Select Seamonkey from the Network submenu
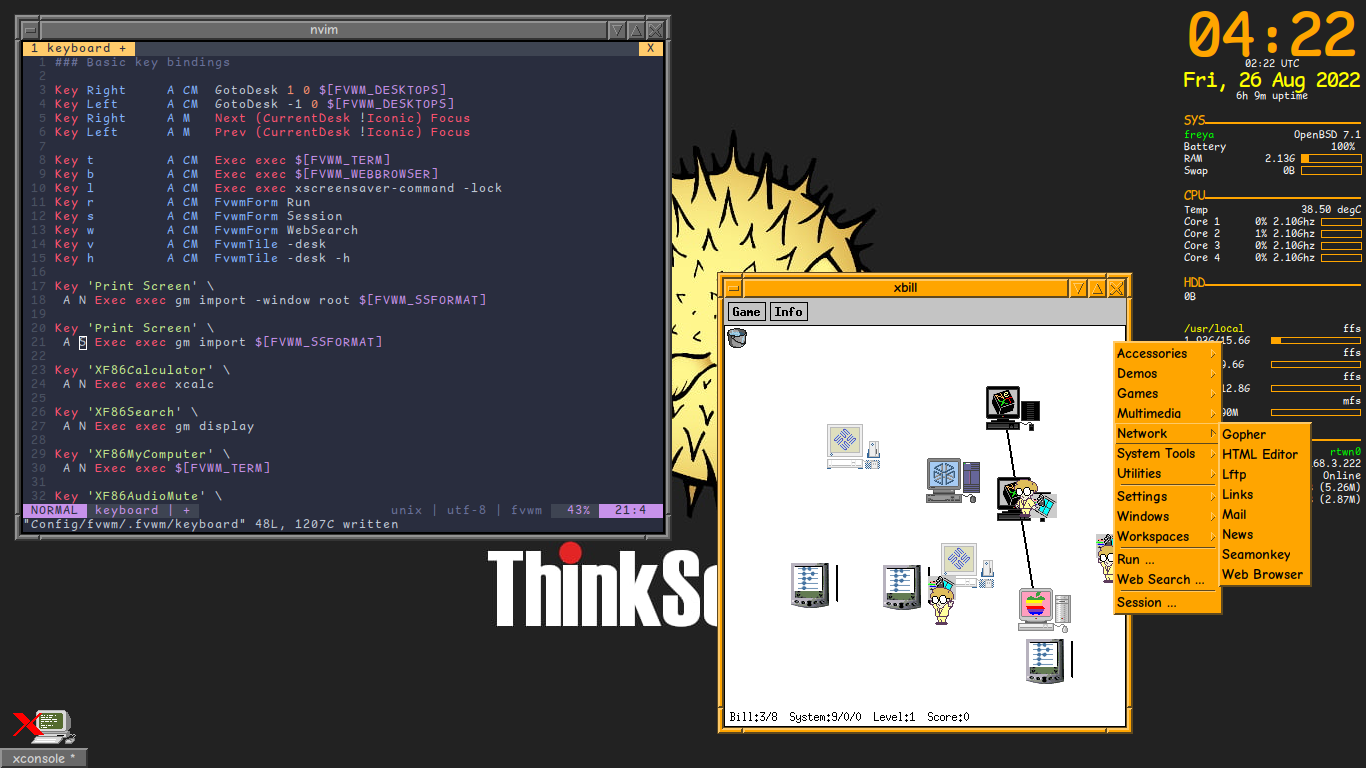Viewport: 1366px width, 768px height. 1256,554
